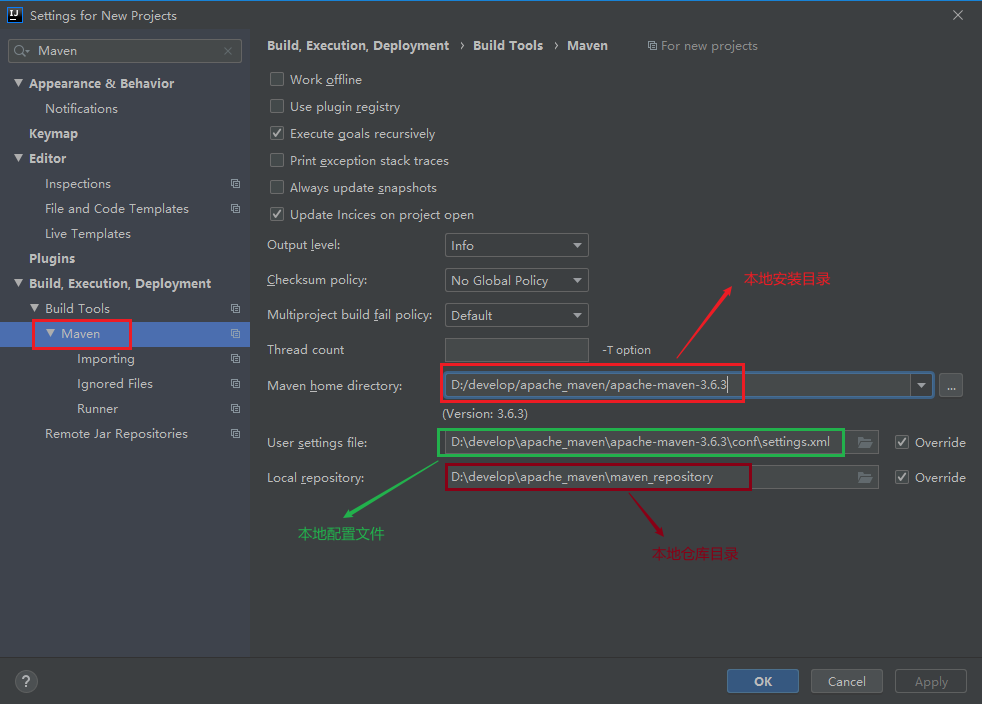Image resolution: width=982 pixels, height=704 pixels.
Task: Open Inspections settings page
Action: tap(78, 184)
